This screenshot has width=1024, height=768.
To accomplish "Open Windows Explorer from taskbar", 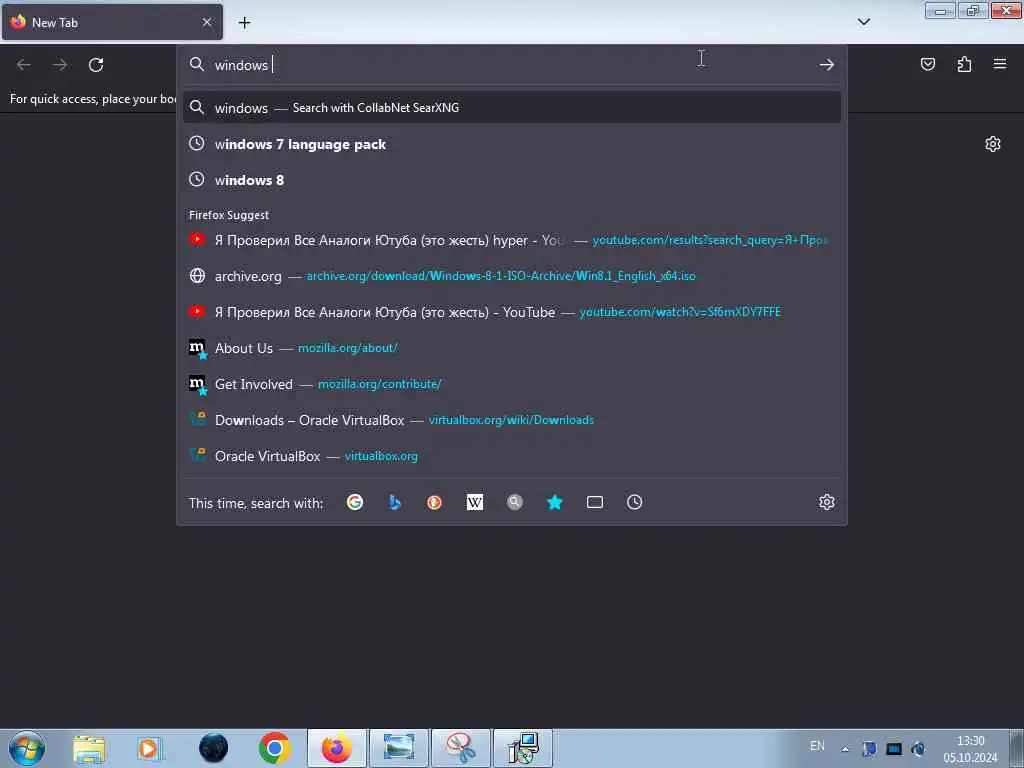I will 89,748.
